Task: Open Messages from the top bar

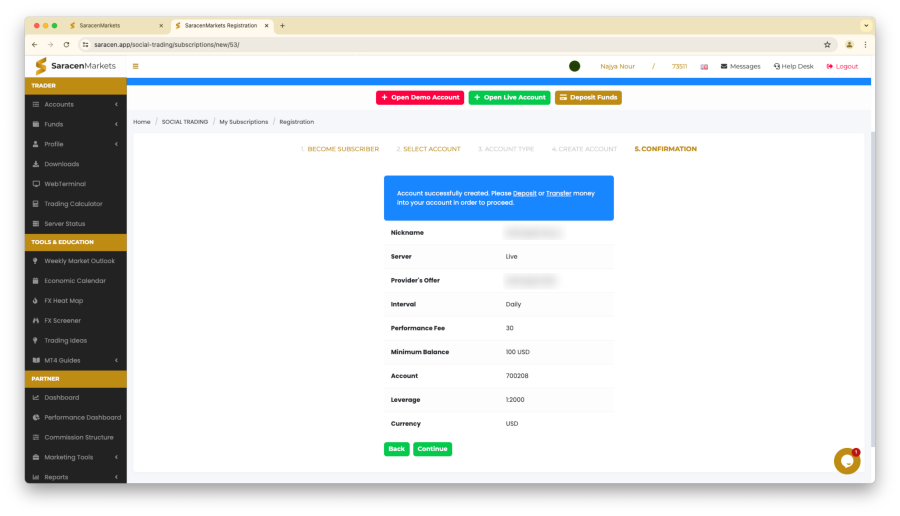Action: (x=740, y=67)
